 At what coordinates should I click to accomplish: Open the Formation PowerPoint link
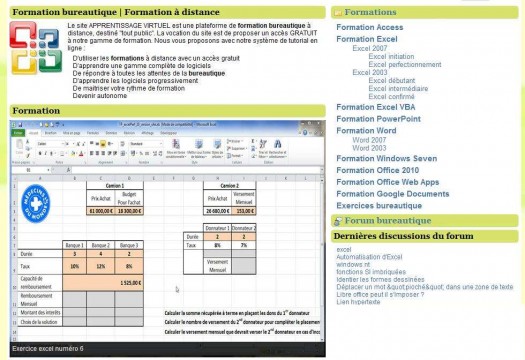pos(378,119)
